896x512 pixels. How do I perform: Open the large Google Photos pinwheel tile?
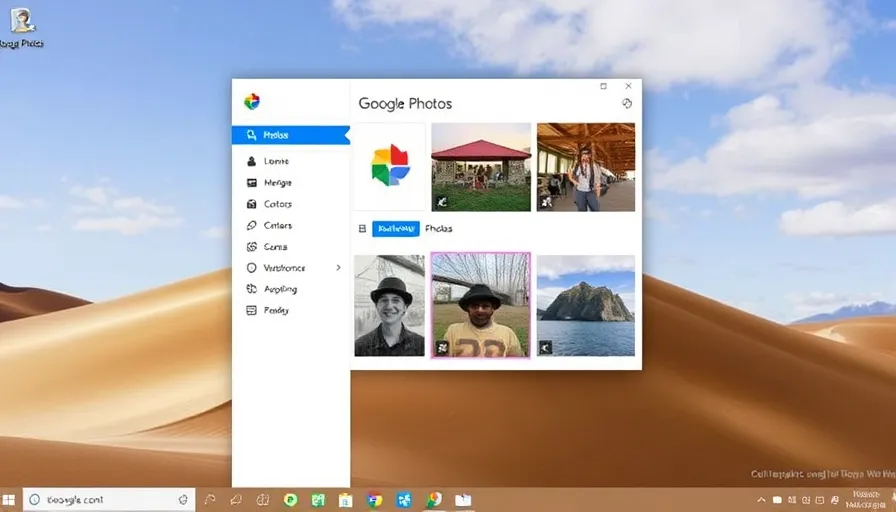click(x=389, y=166)
